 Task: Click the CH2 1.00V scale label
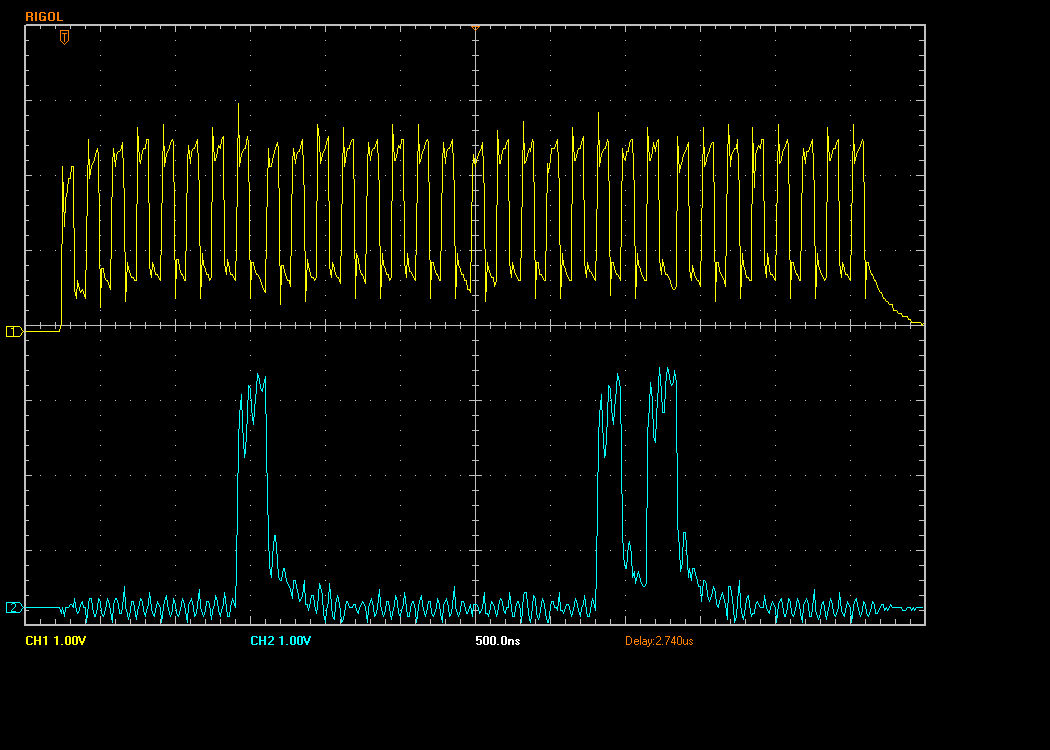281,641
